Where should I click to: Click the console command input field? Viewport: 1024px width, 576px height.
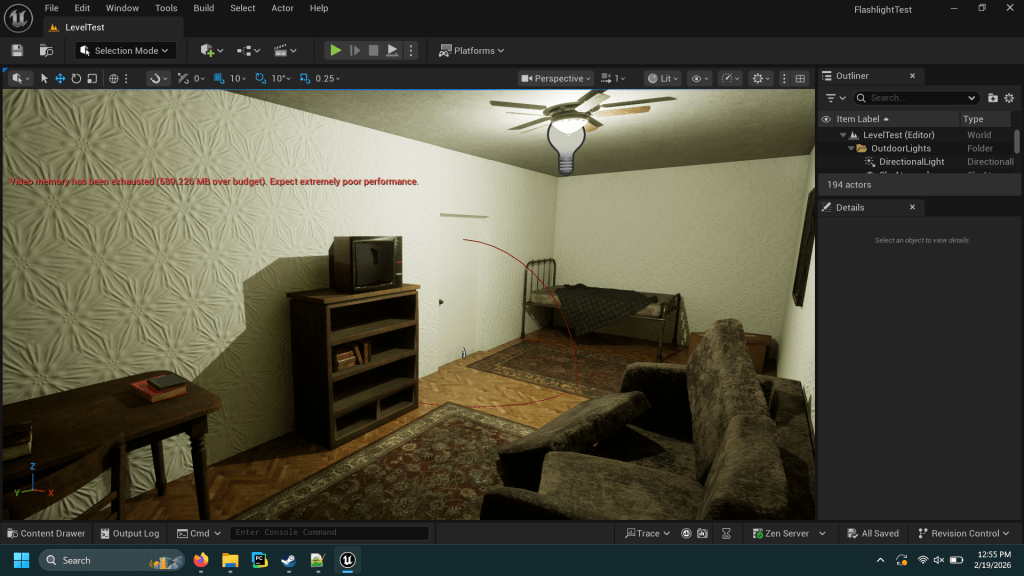(x=328, y=533)
